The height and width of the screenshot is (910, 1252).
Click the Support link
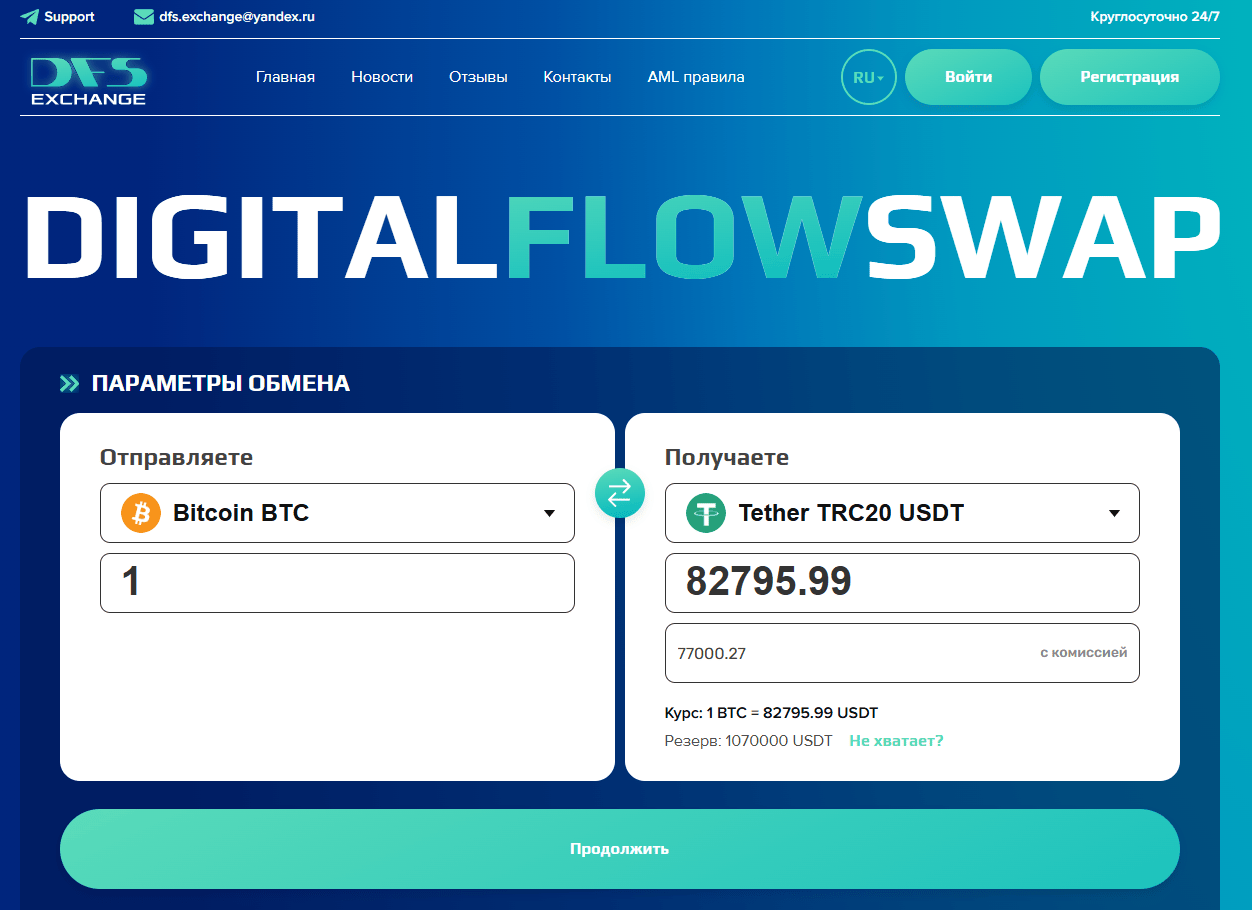(x=69, y=17)
